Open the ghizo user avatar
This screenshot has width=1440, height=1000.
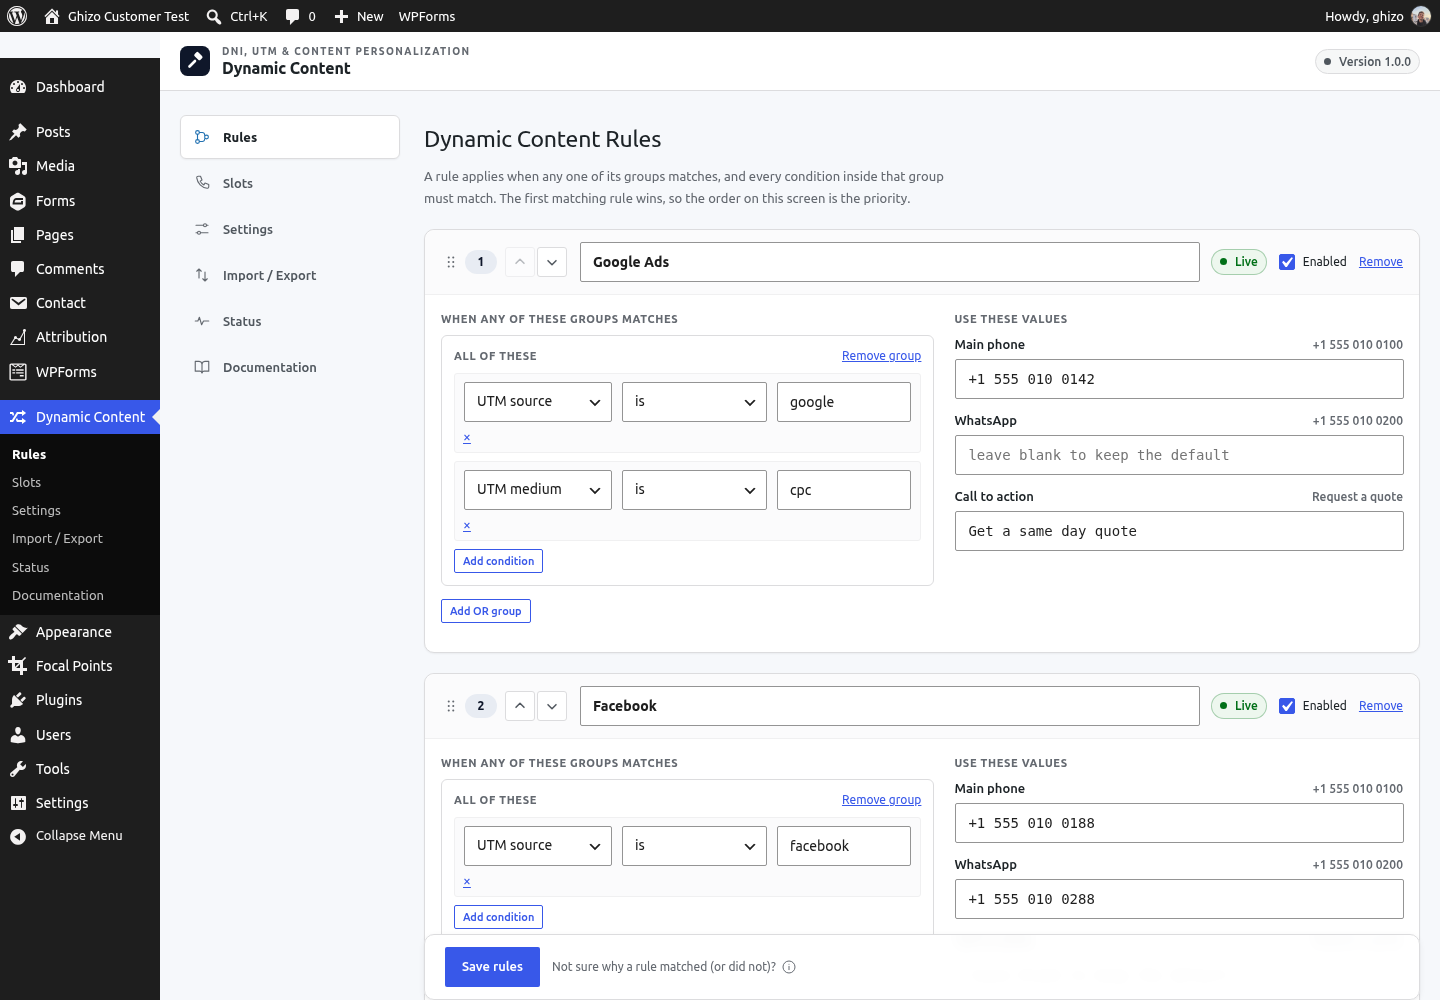(1420, 16)
